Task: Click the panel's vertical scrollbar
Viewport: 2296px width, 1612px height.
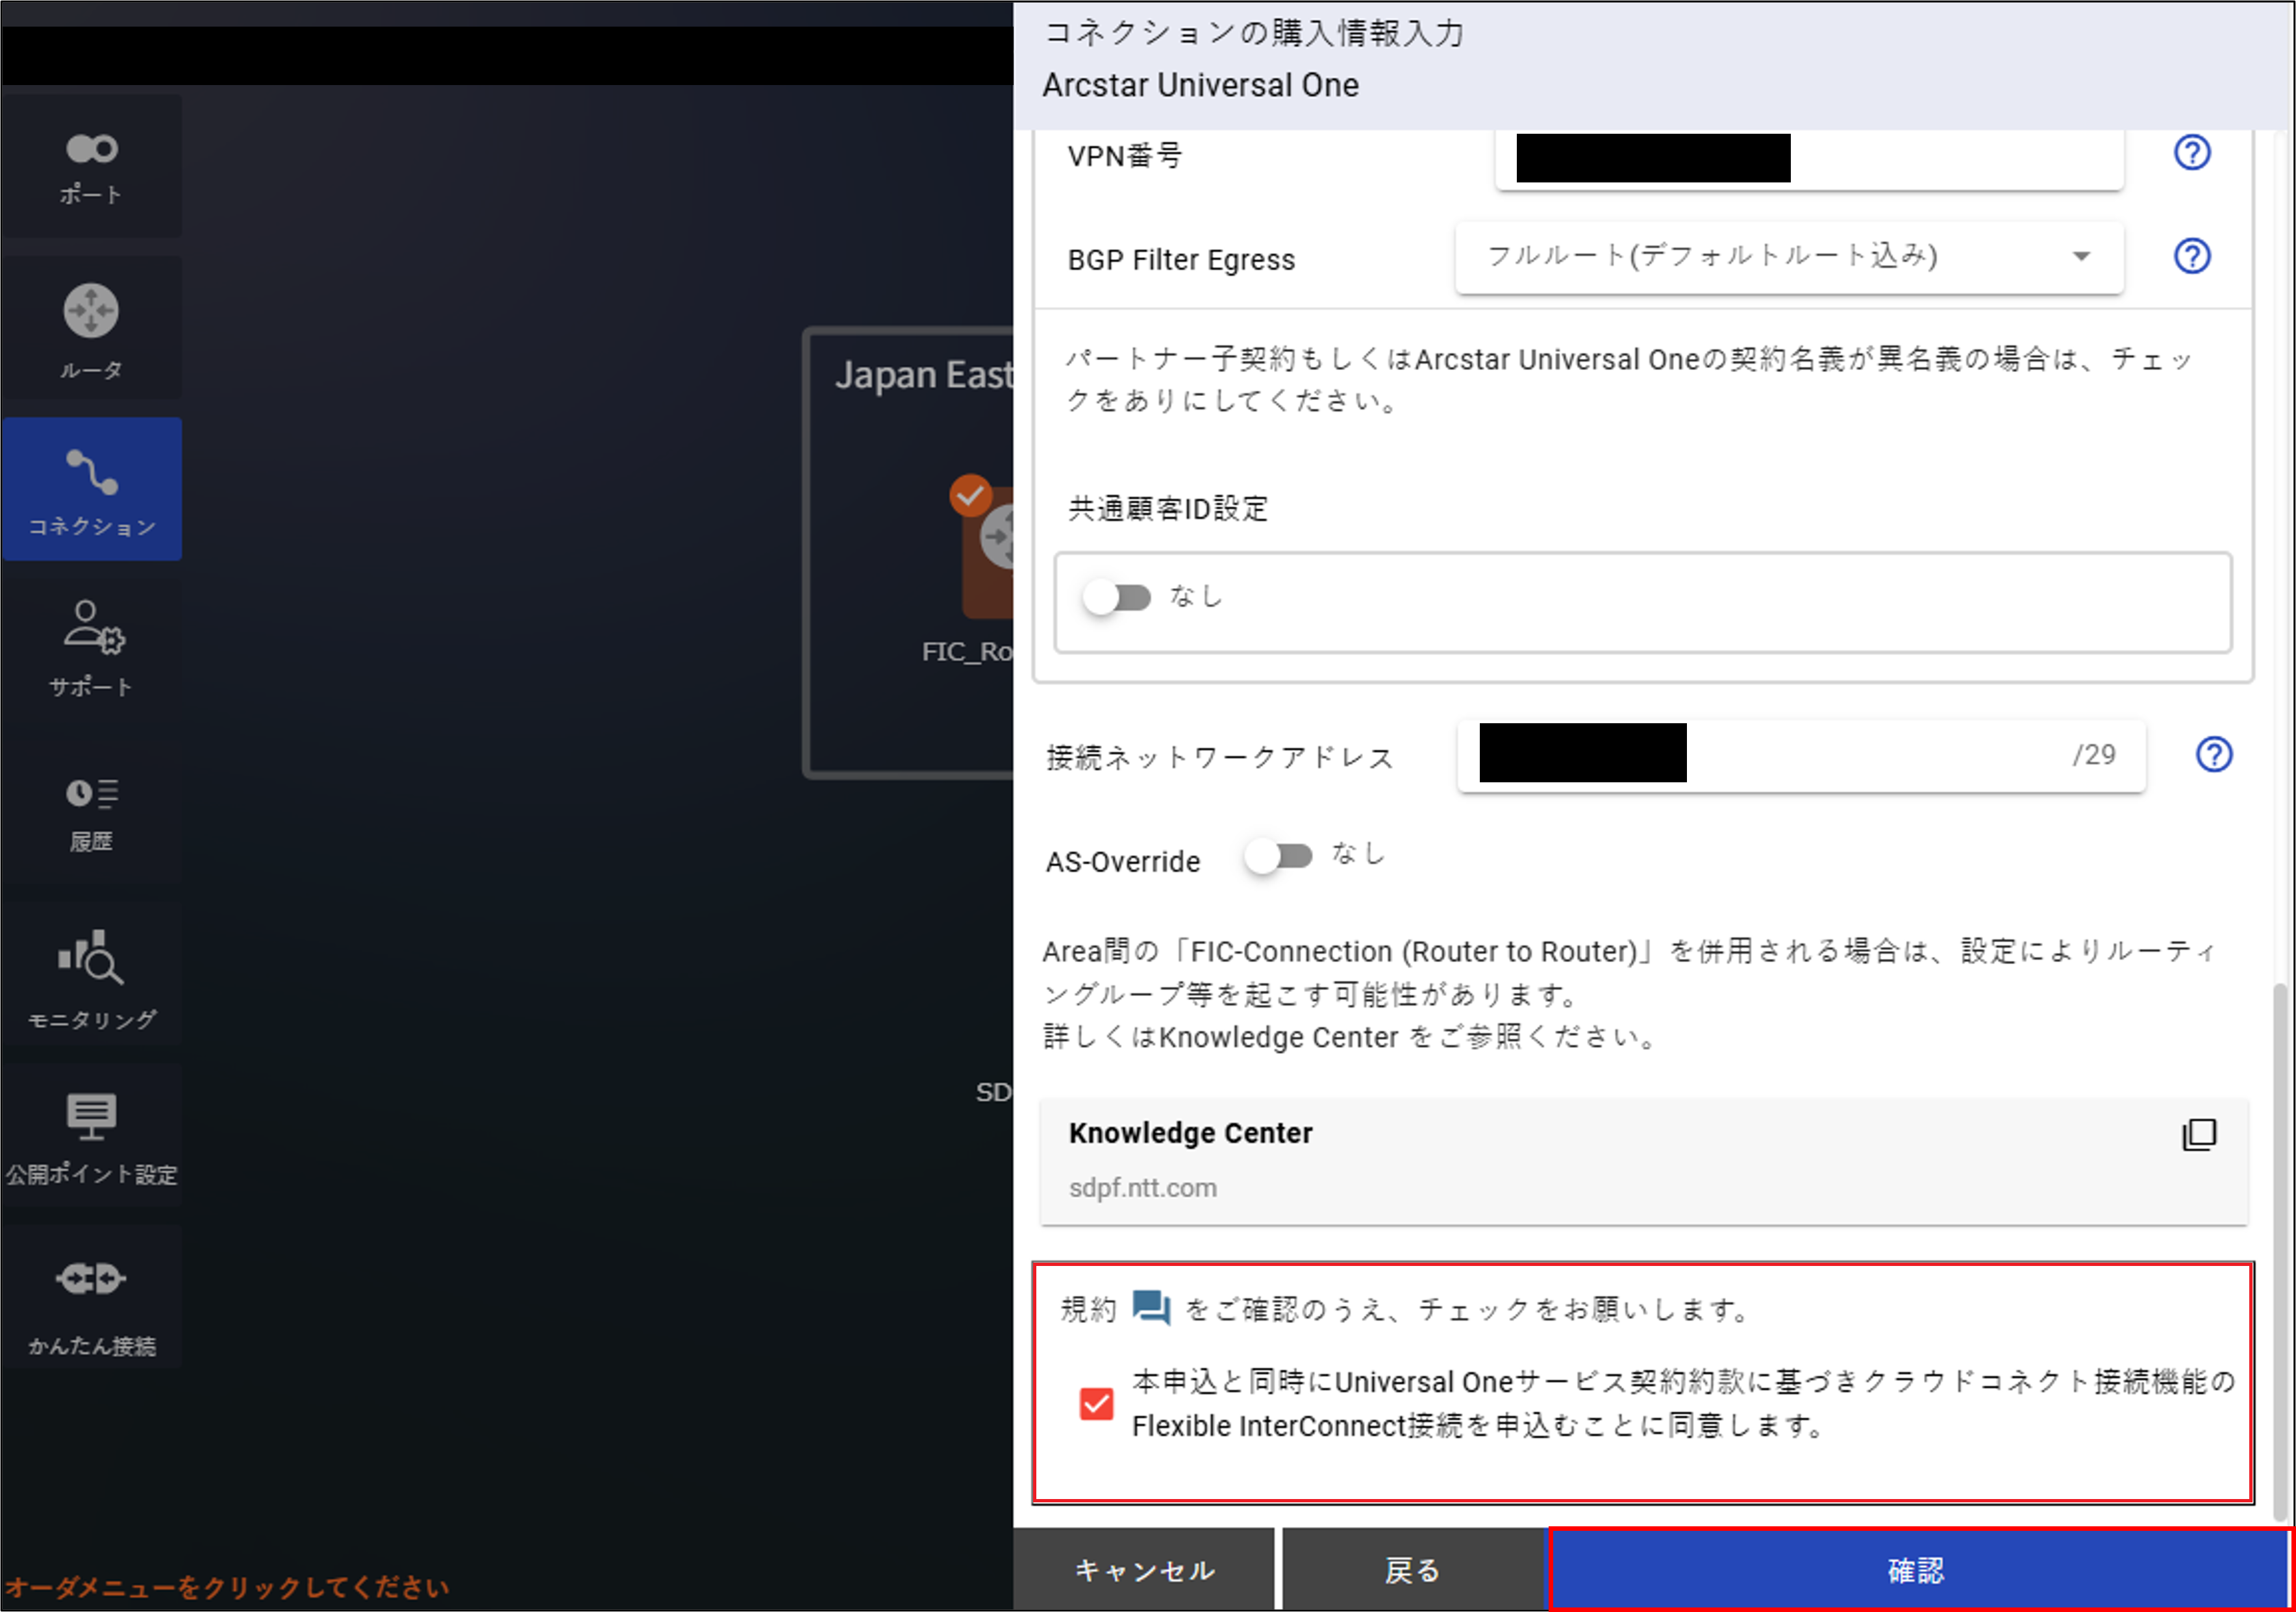Action: 2280,1252
